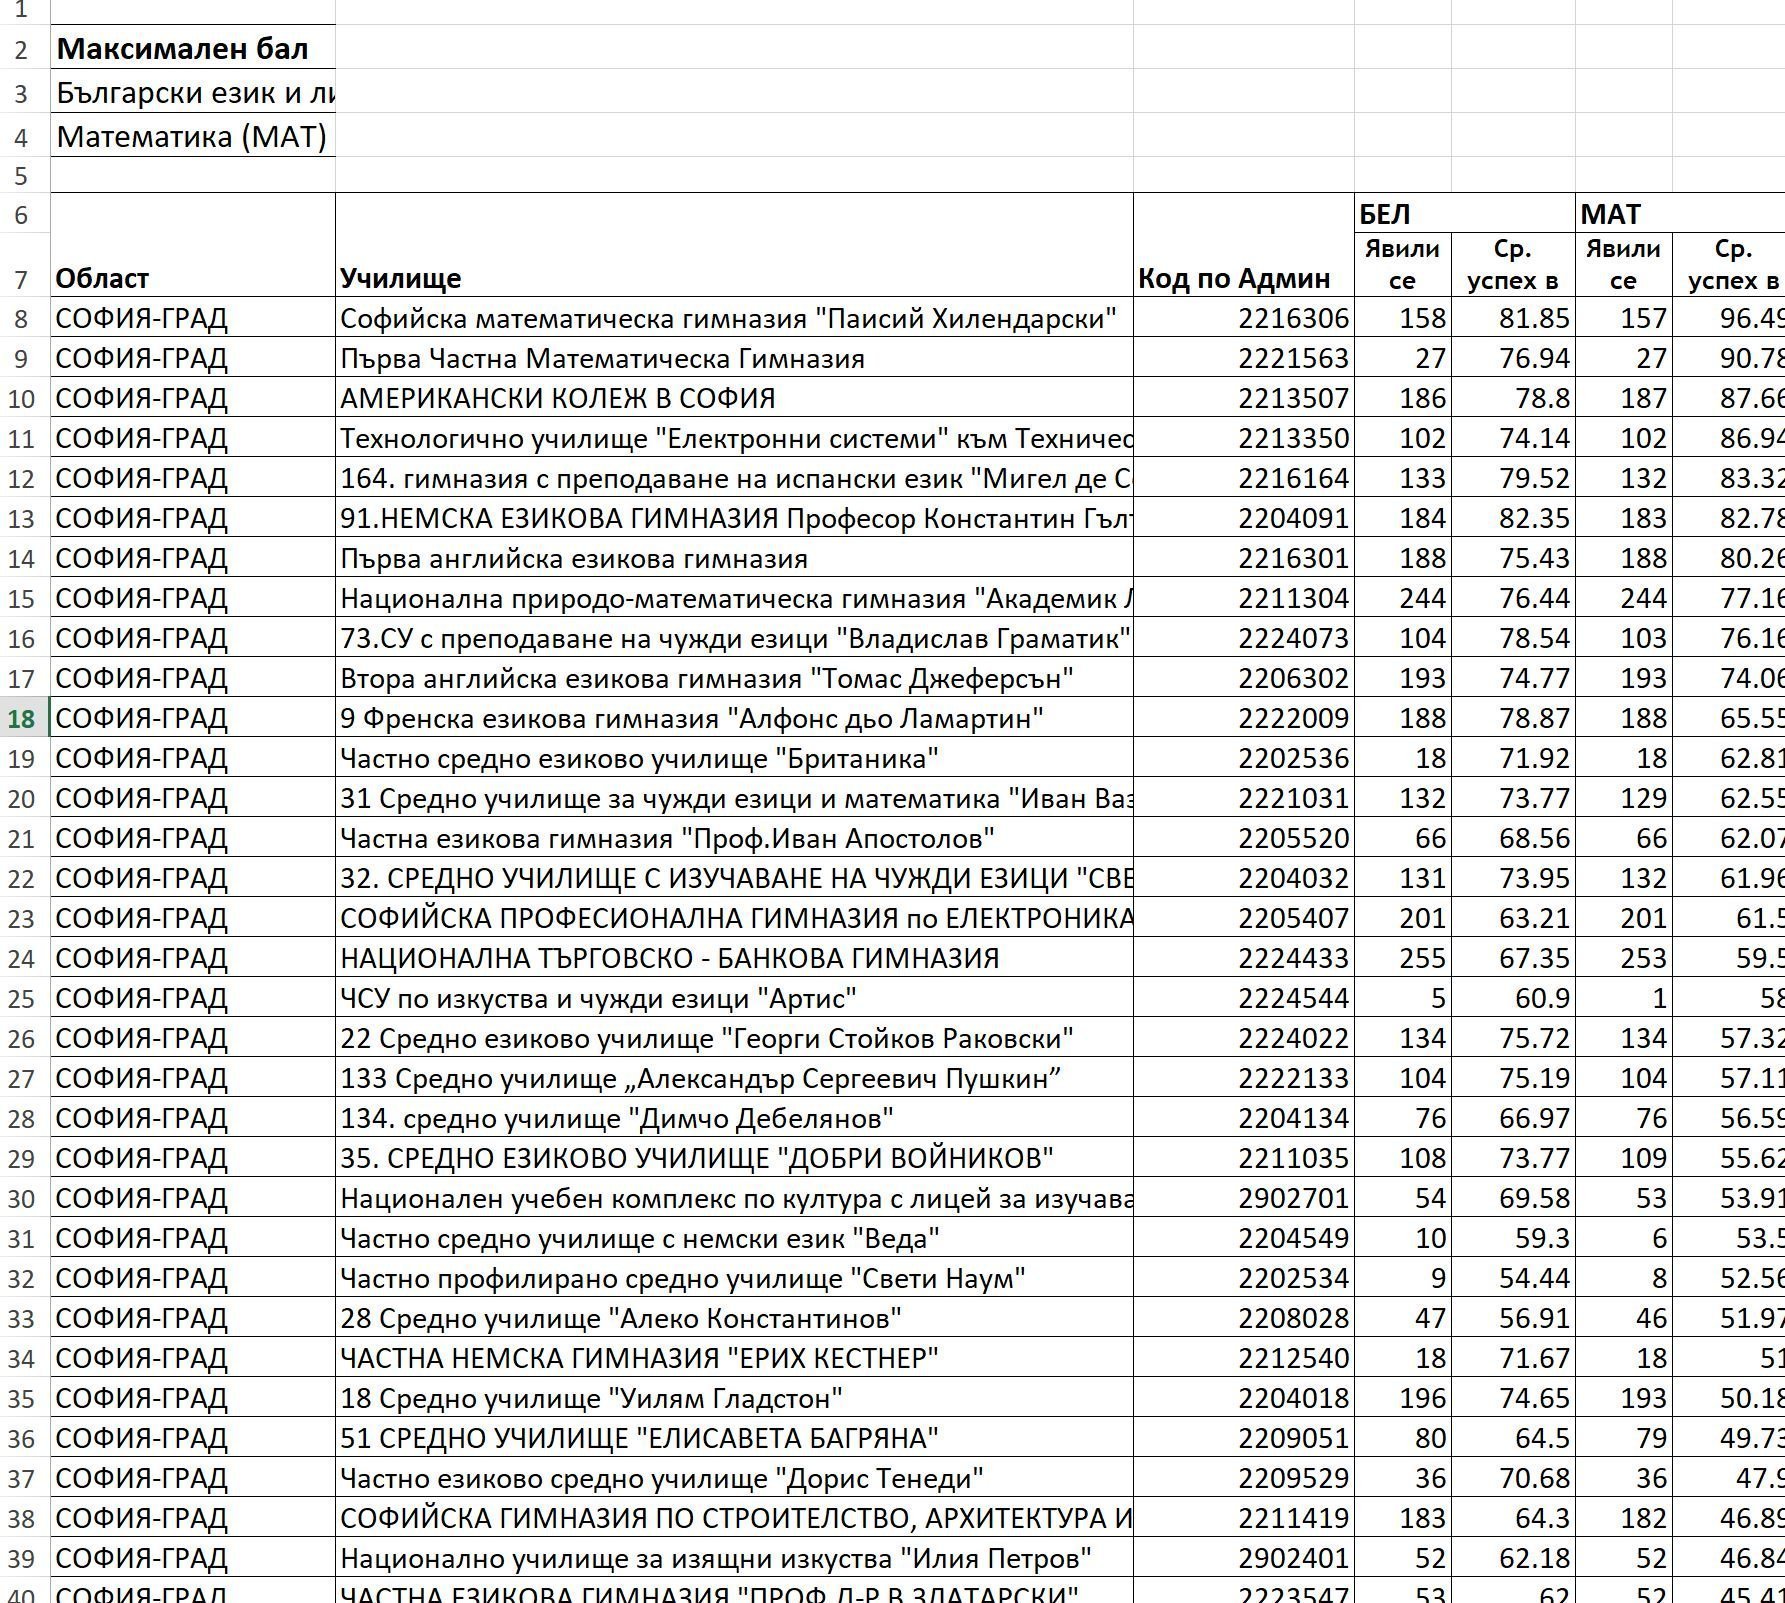1785x1603 pixels.
Task: Click the BEL count cell 158
Action: pos(1402,318)
